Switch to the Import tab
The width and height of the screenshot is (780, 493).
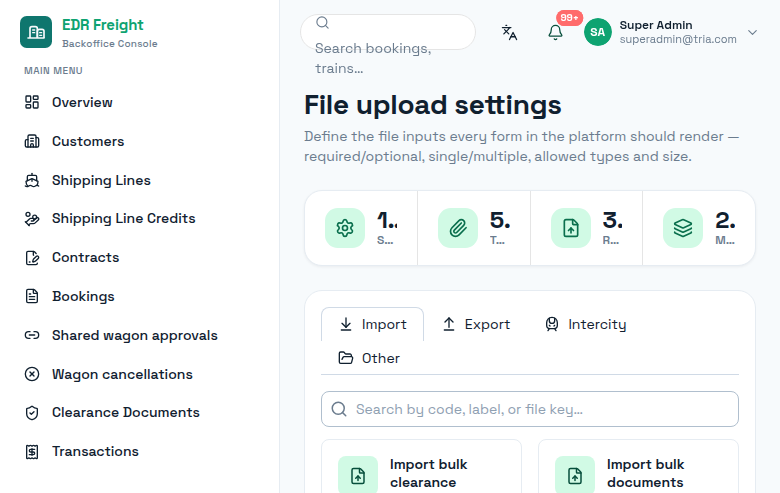pos(373,324)
